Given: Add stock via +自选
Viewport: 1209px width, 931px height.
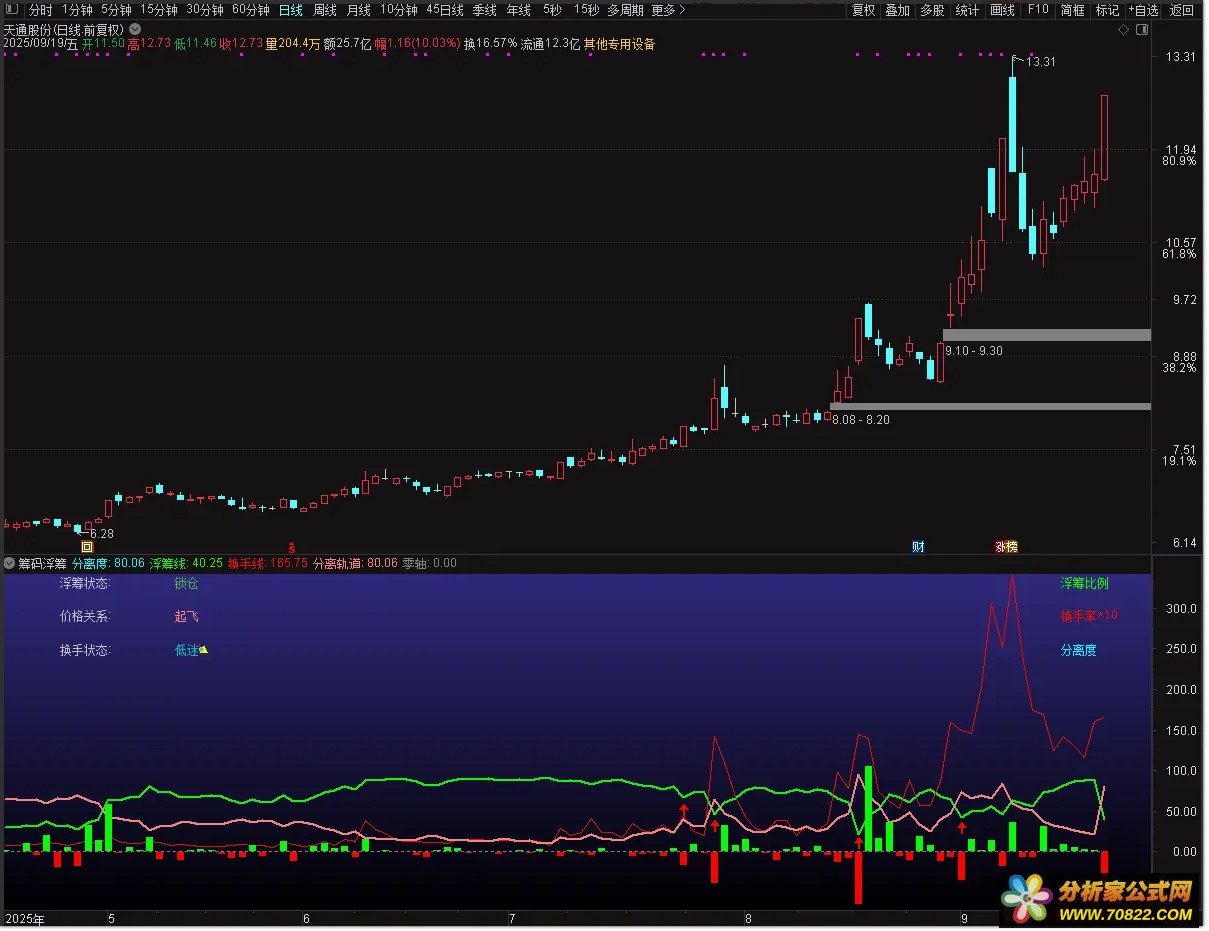Looking at the screenshot, I should click(x=1144, y=10).
